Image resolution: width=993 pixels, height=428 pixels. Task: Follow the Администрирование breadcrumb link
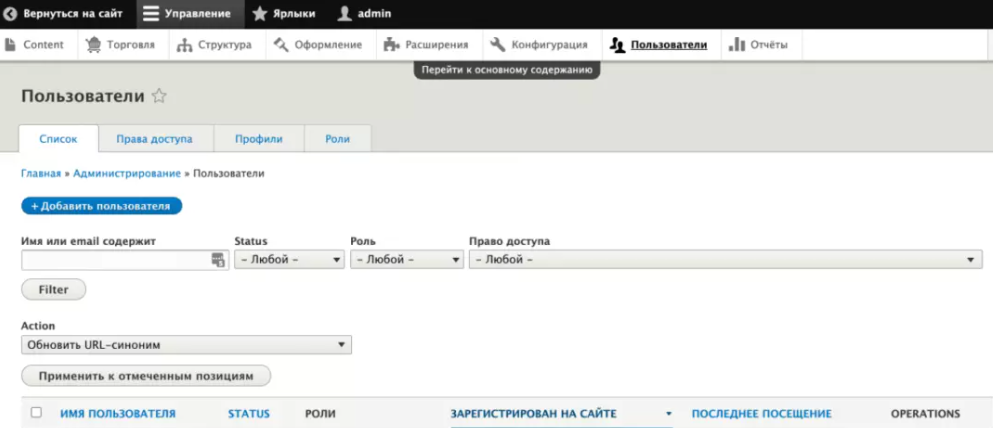tap(127, 173)
